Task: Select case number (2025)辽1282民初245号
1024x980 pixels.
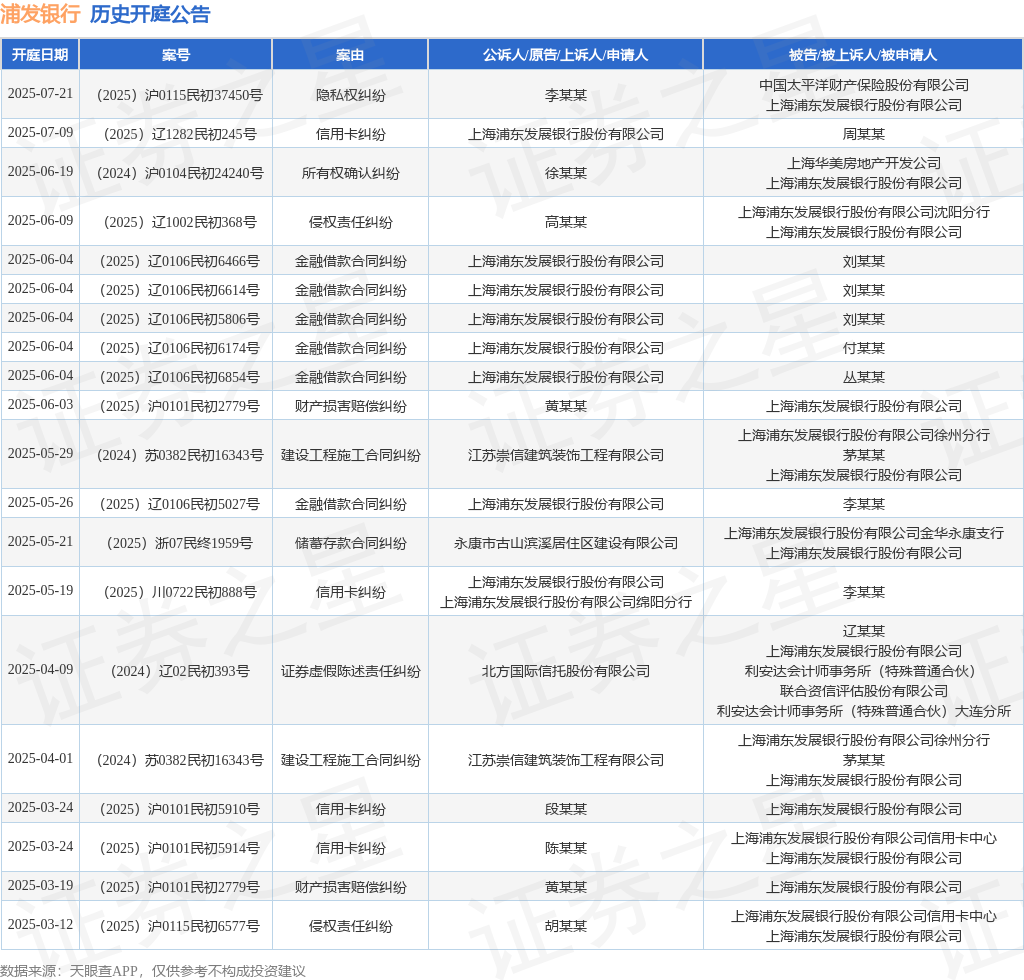Action: point(180,134)
